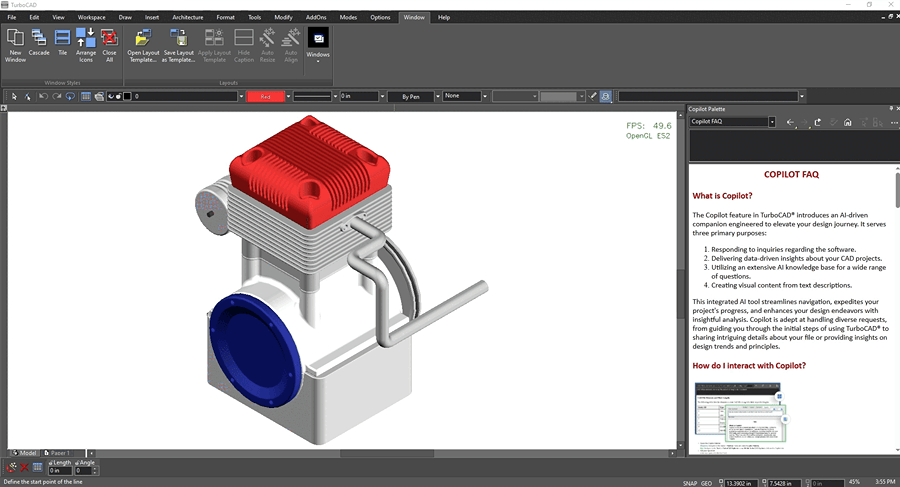Toggle SNAP mode in the status bar
The image size is (900, 487).
690,483
